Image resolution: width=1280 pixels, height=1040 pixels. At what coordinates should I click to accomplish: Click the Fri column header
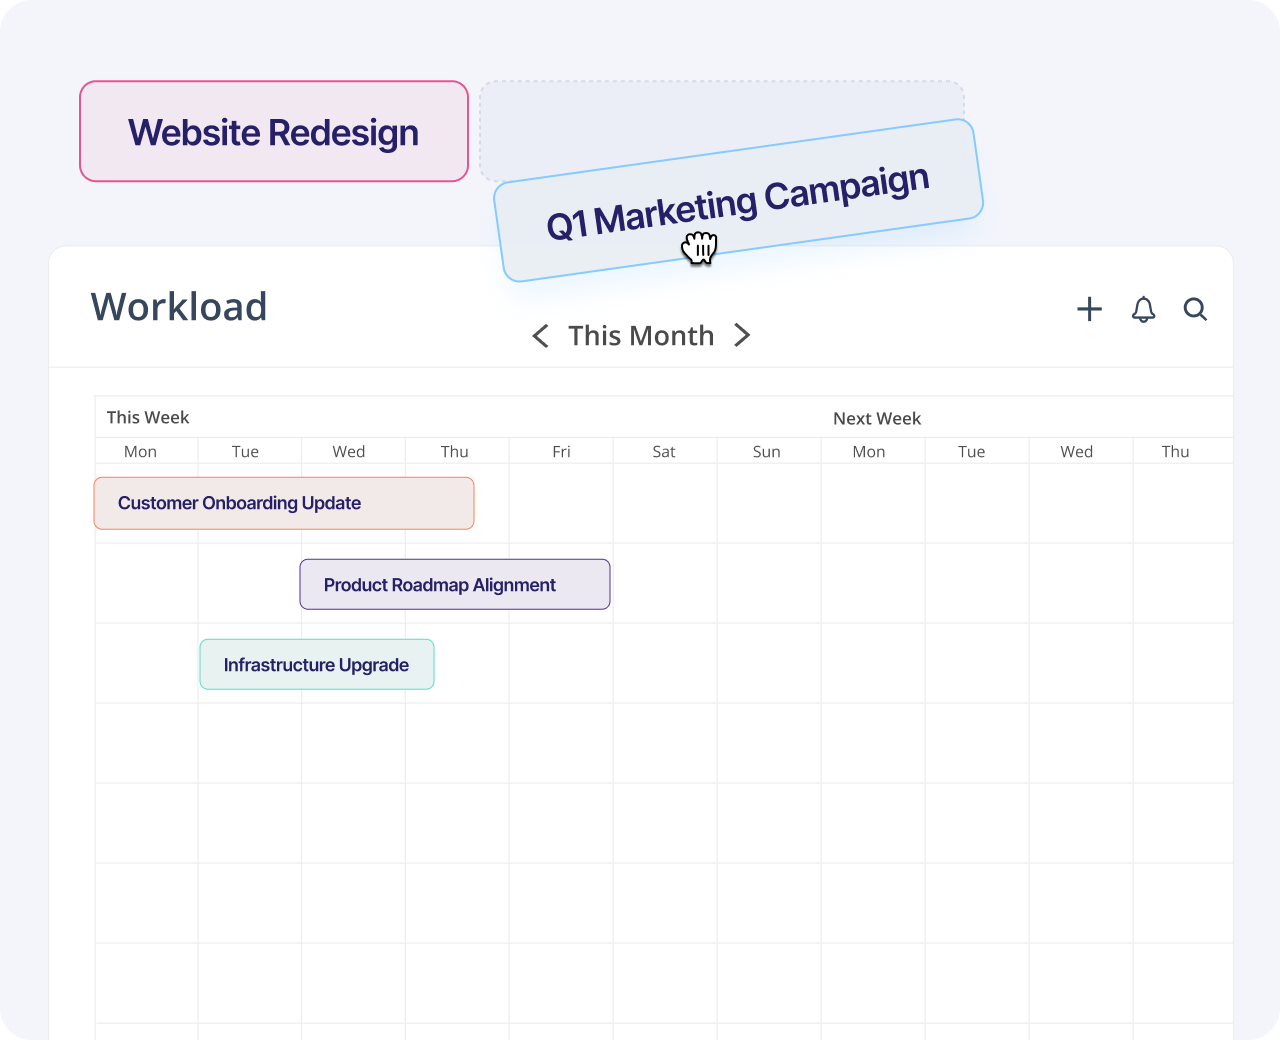561,451
